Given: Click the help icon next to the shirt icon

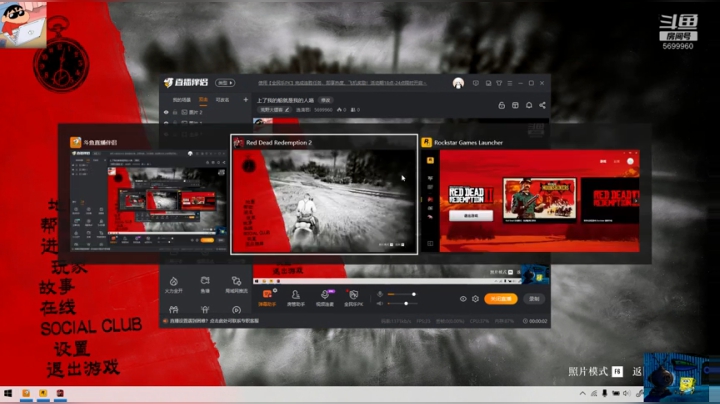Looking at the screenshot, I should coord(488,83).
